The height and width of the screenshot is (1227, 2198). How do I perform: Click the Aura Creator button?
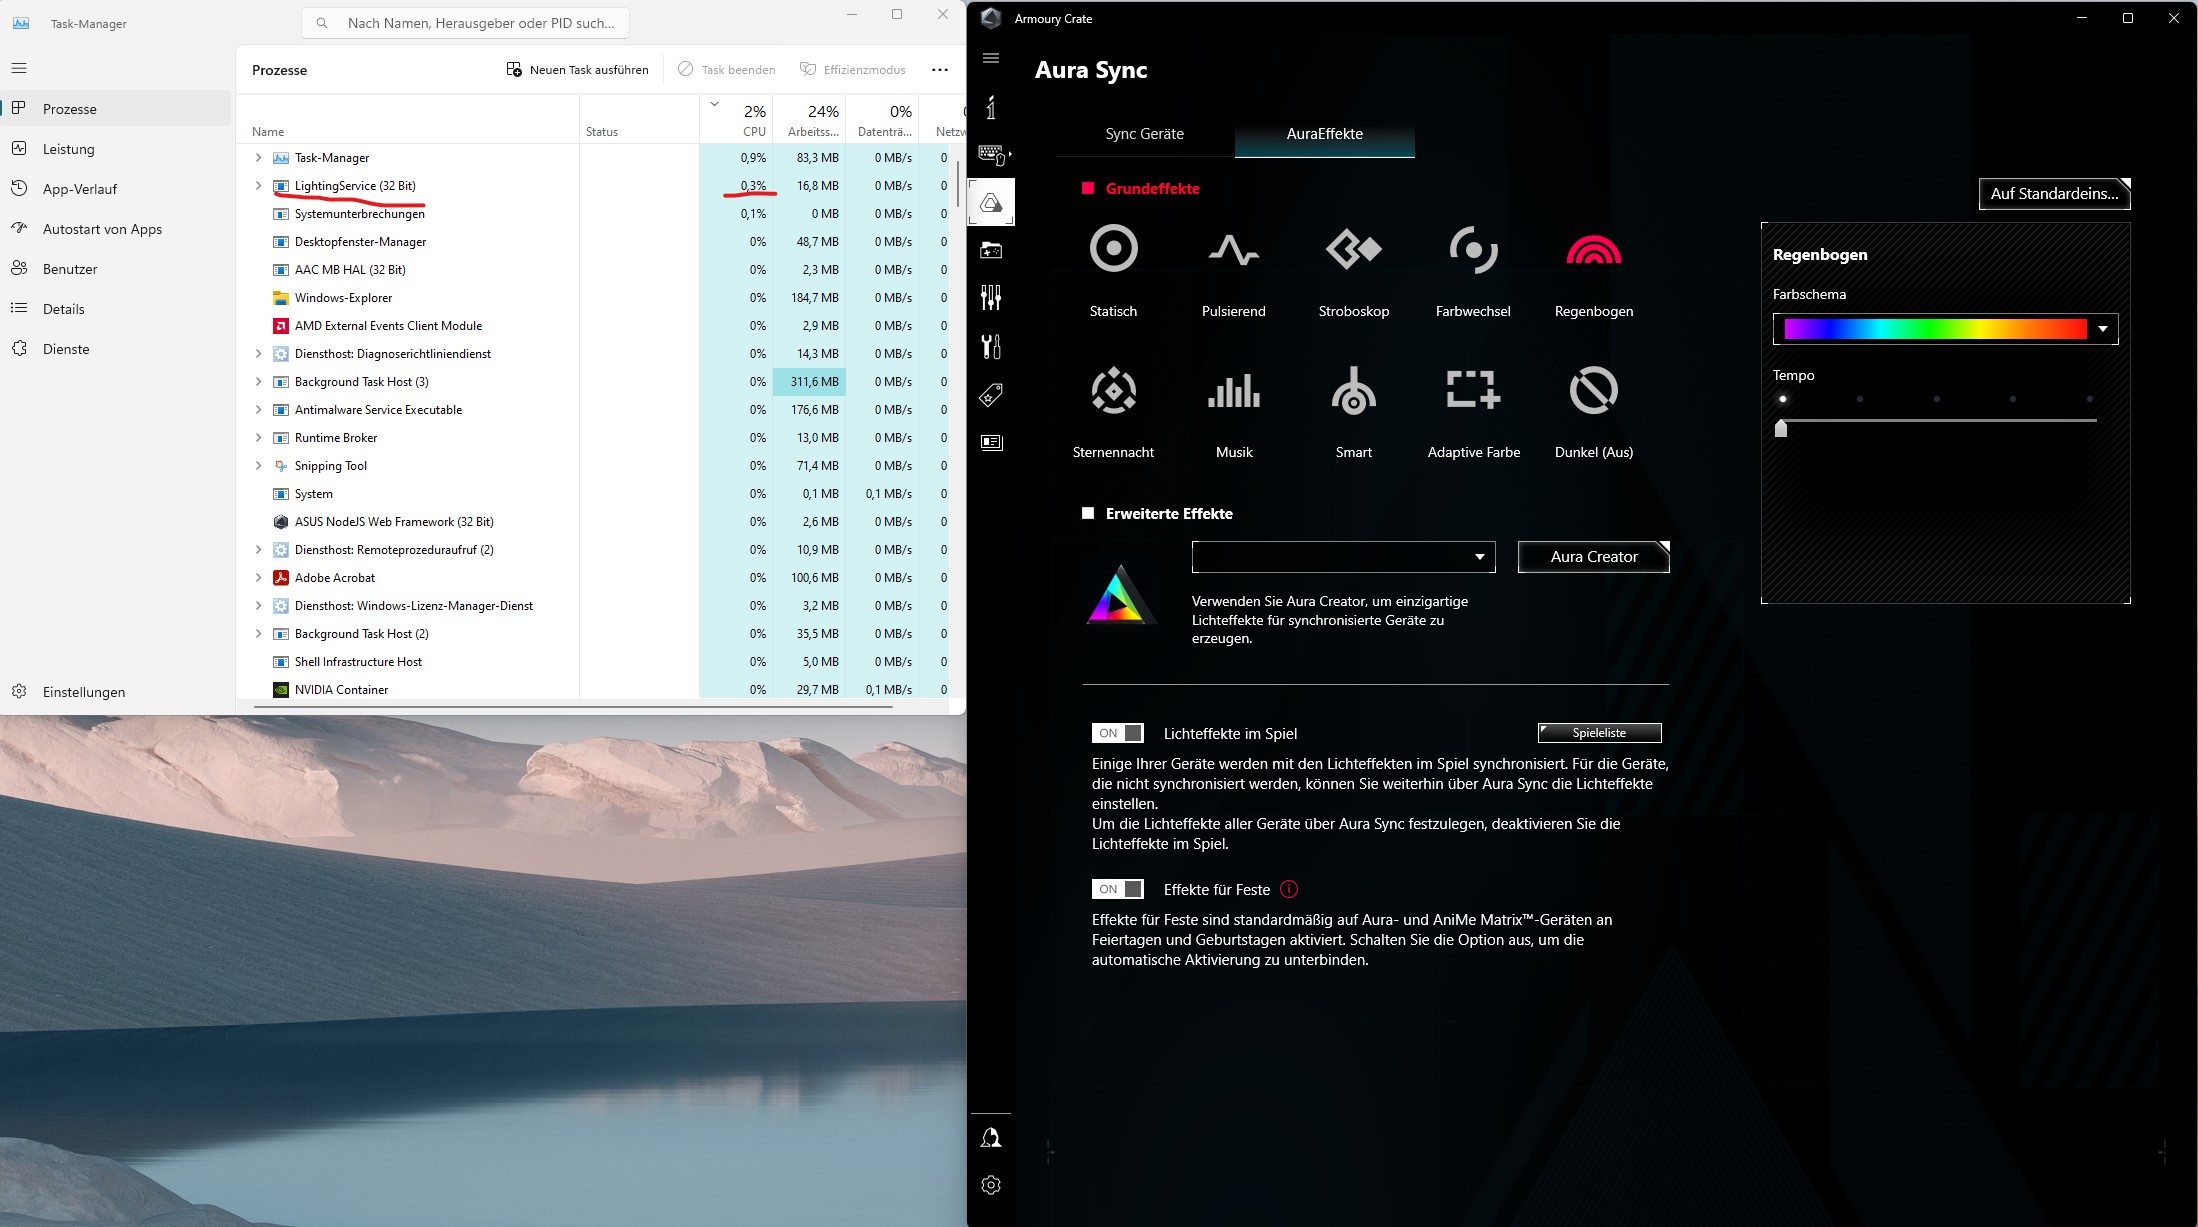[x=1593, y=557]
